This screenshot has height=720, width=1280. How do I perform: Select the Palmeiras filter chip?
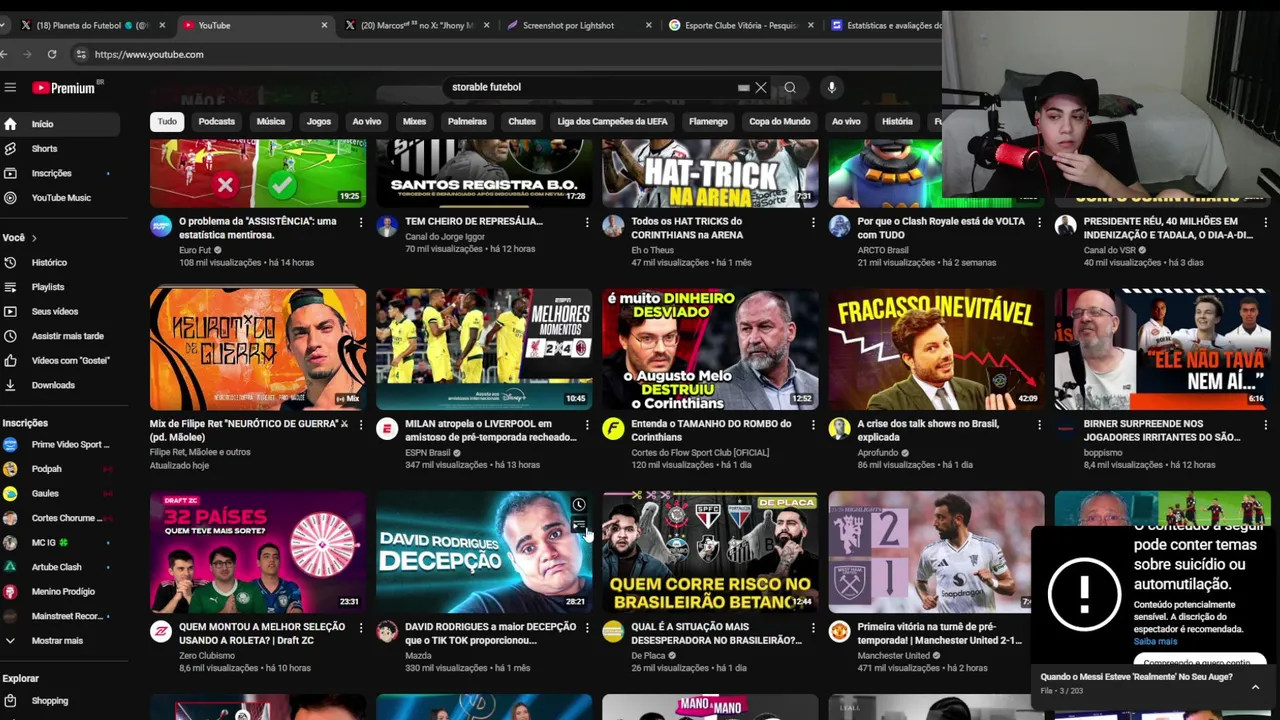[x=467, y=122]
